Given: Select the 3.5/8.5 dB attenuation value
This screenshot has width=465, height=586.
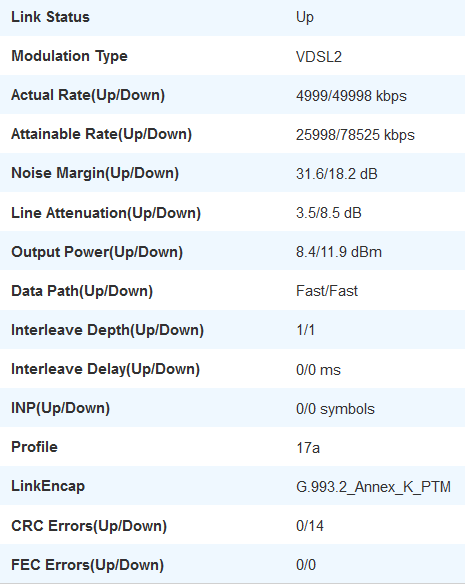Looking at the screenshot, I should [329, 213].
